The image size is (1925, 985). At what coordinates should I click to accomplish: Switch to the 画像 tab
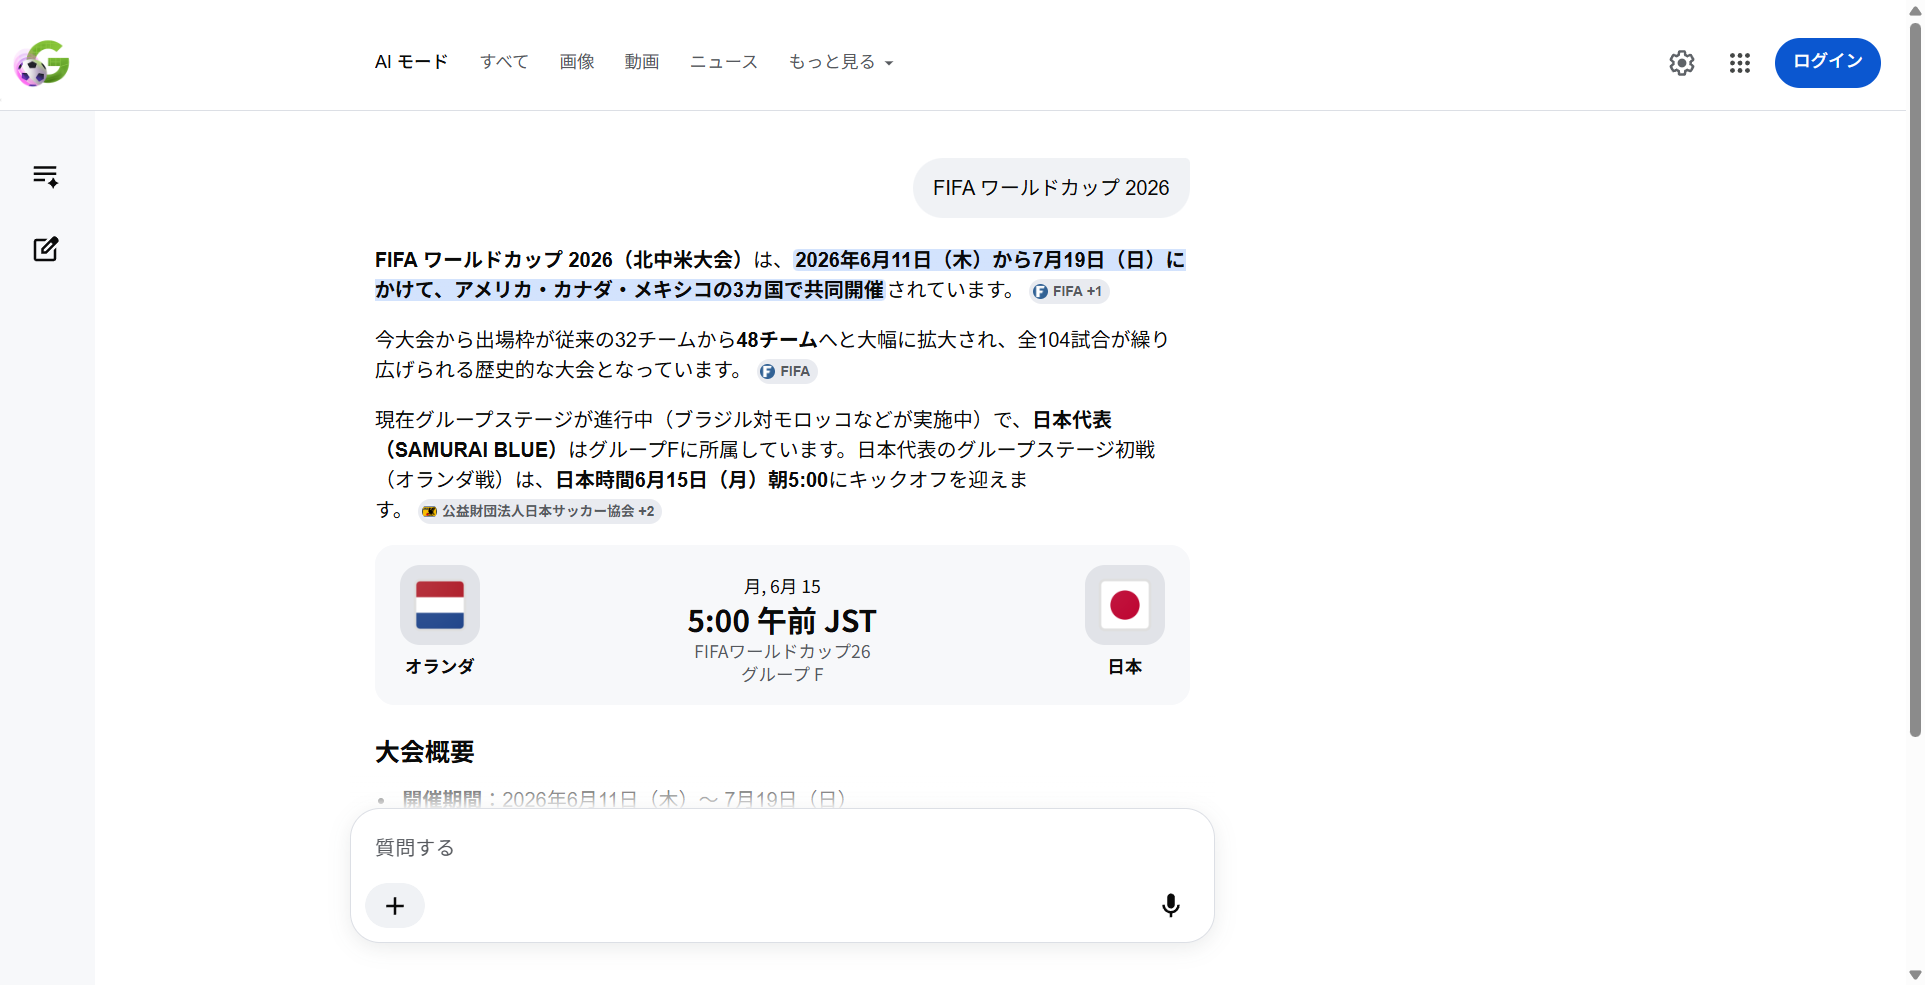pos(577,62)
